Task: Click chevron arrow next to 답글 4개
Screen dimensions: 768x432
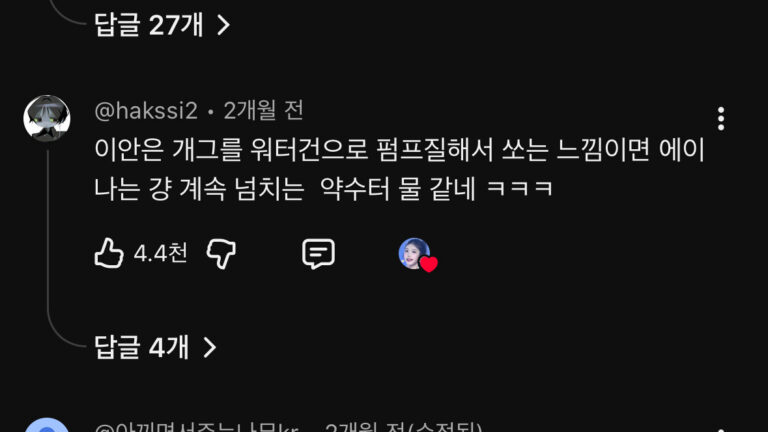Action: (x=210, y=348)
